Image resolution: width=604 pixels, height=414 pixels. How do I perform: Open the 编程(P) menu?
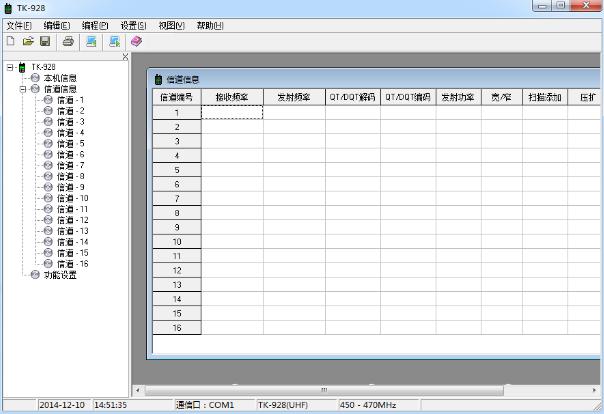(95, 25)
